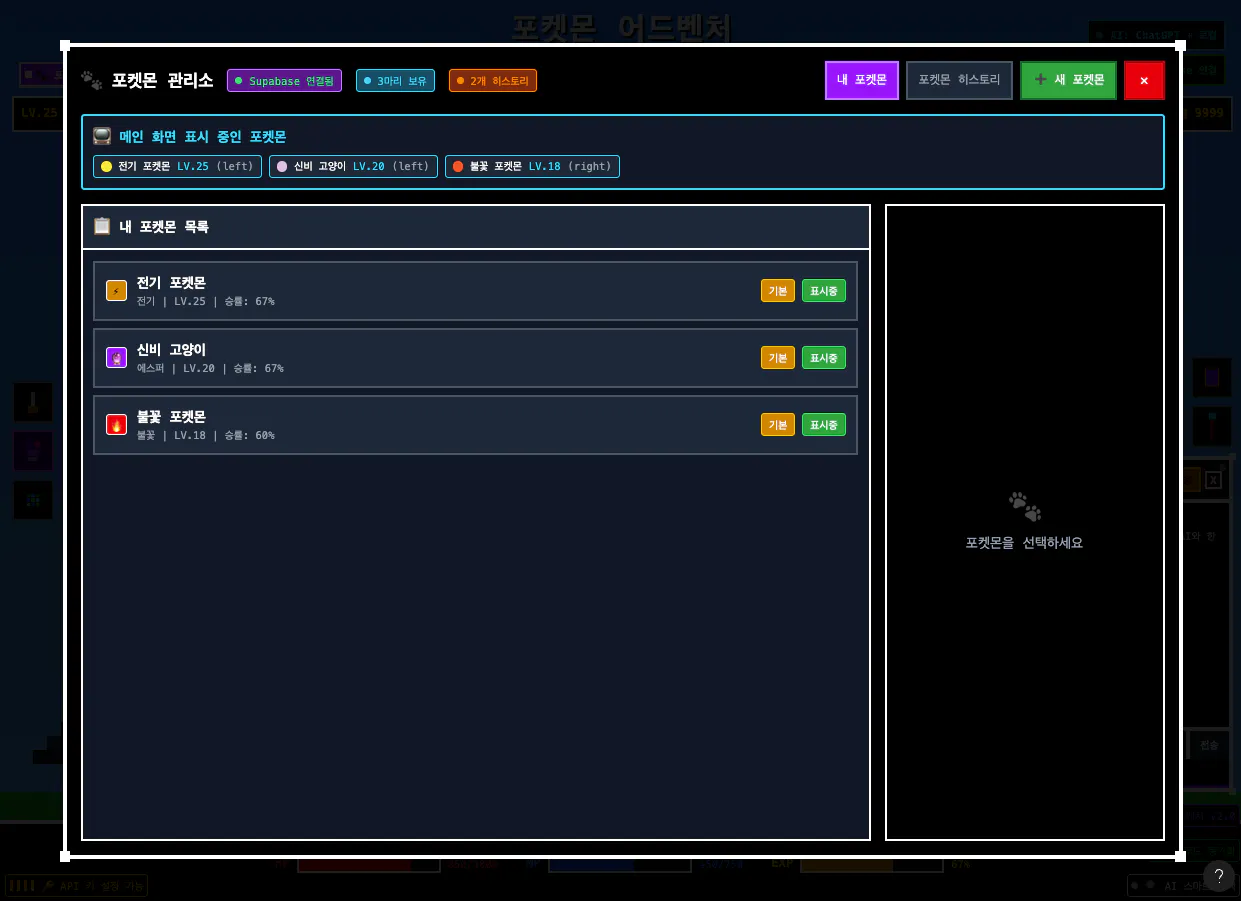Click 기본 button in 신비 고양이 row
This screenshot has width=1241, height=901.
click(x=778, y=358)
